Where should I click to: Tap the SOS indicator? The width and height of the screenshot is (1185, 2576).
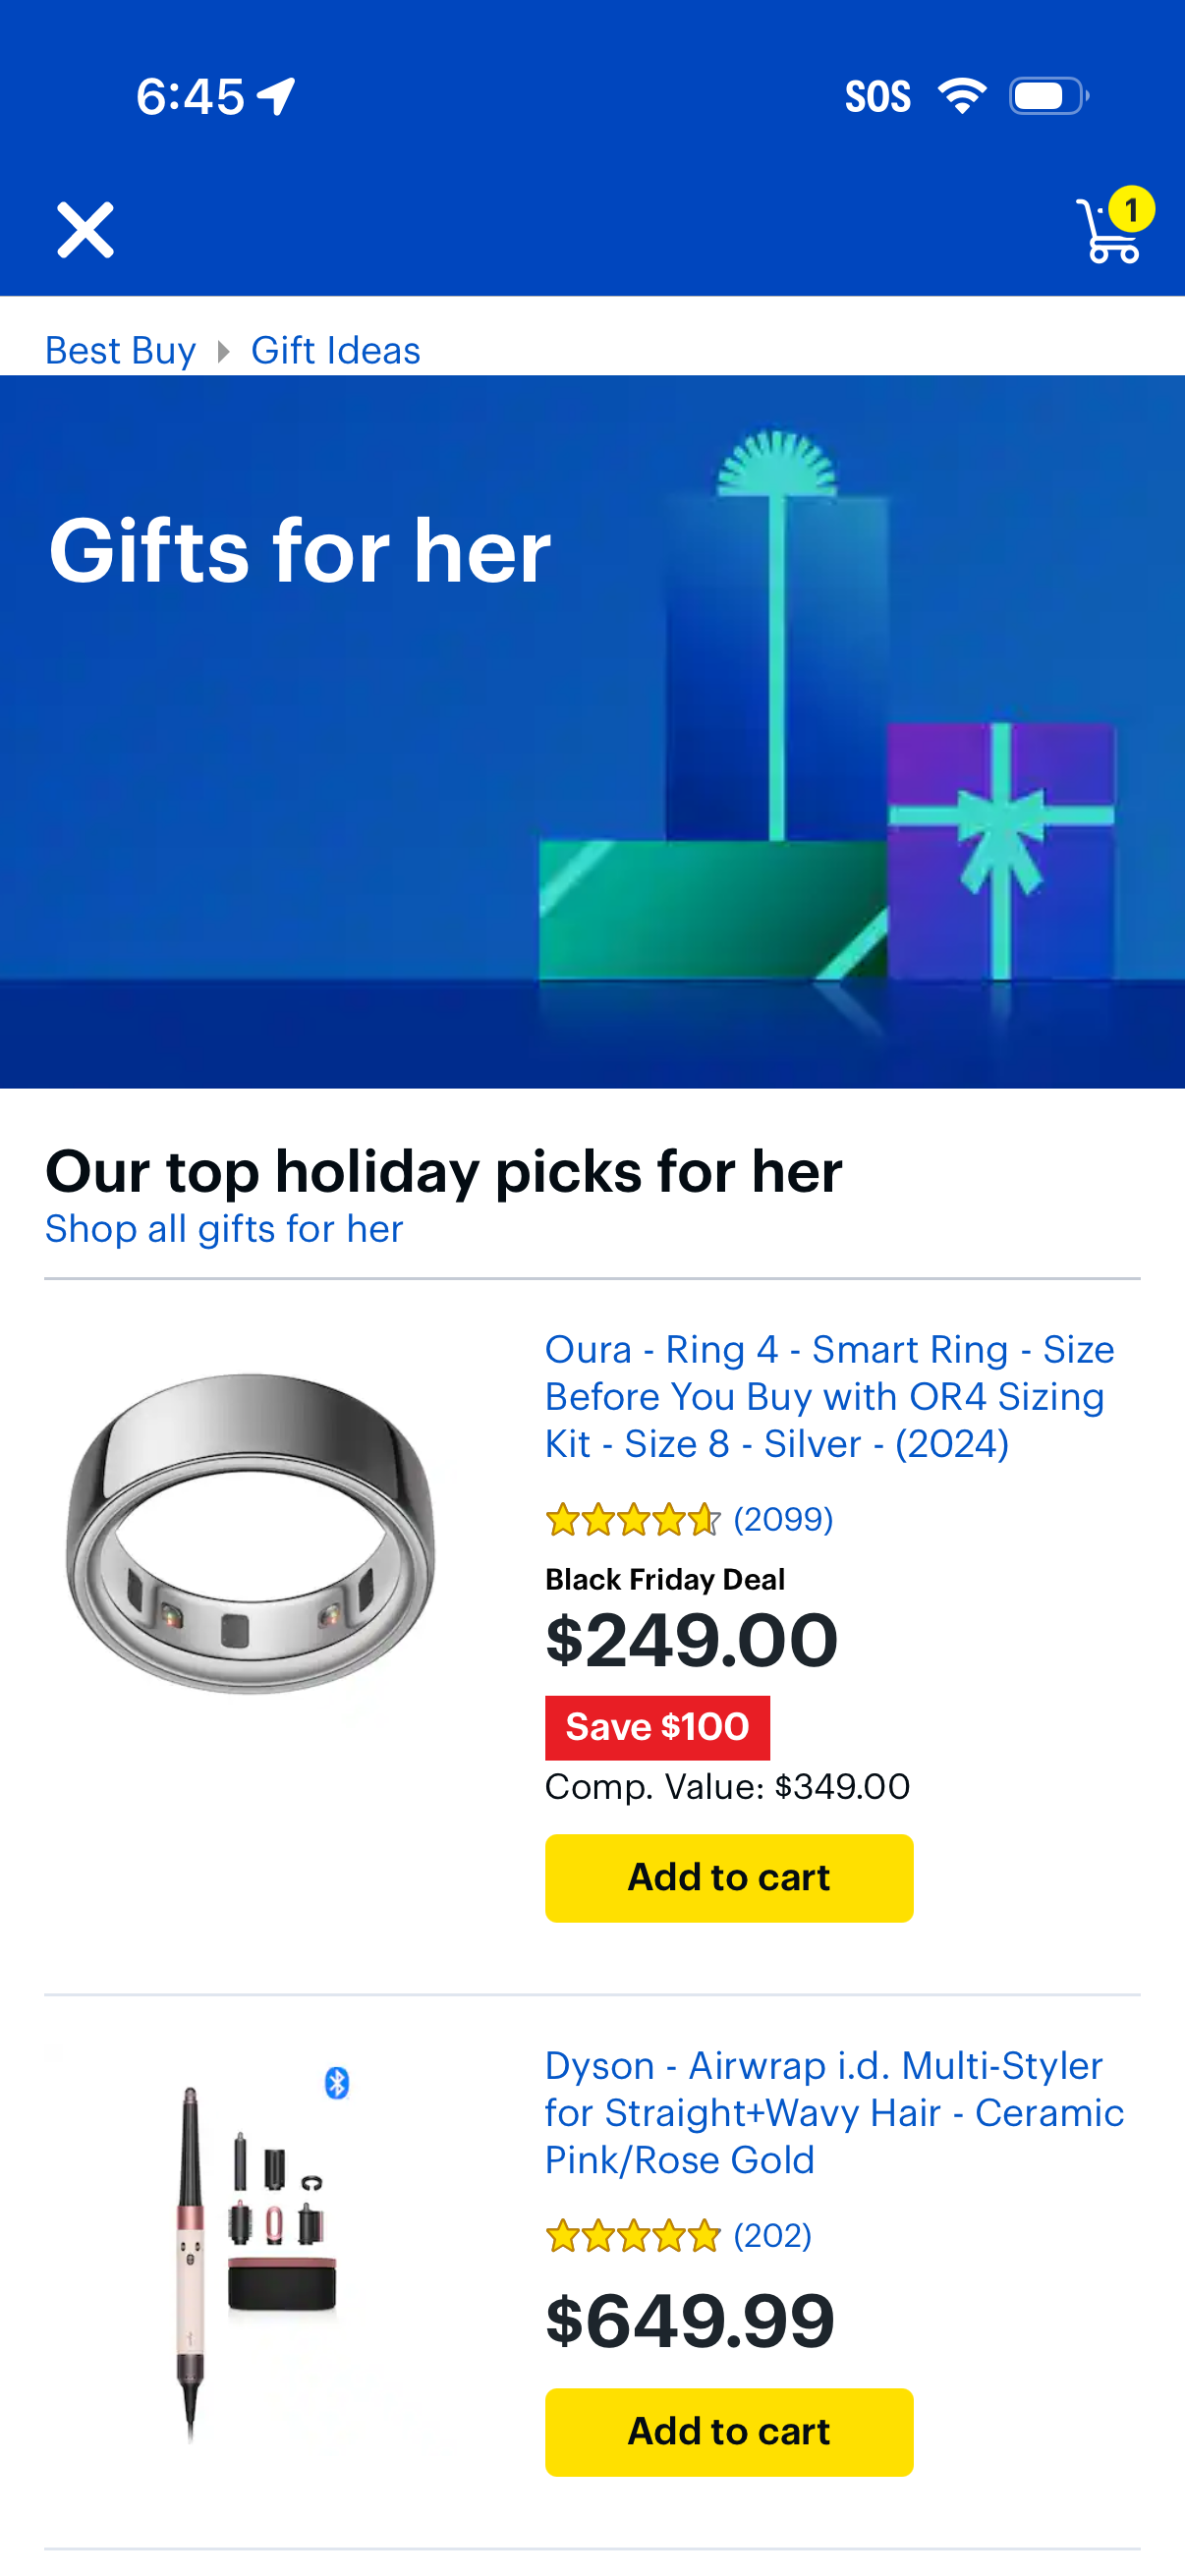tap(879, 95)
